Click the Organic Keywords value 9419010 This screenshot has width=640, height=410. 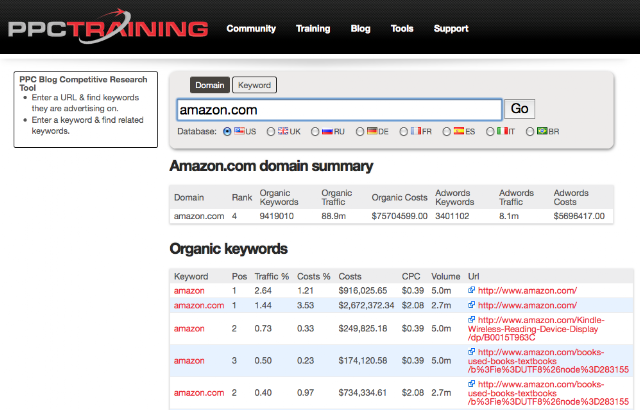pos(276,216)
